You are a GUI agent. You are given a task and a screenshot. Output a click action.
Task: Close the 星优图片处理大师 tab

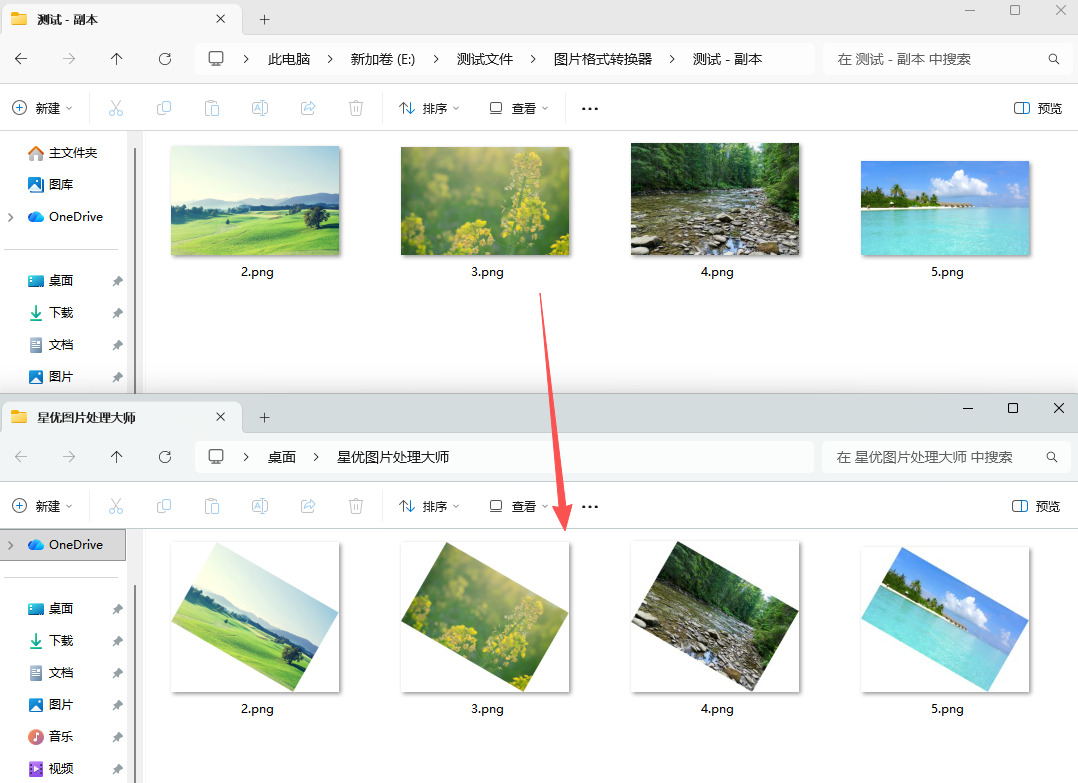coord(221,417)
